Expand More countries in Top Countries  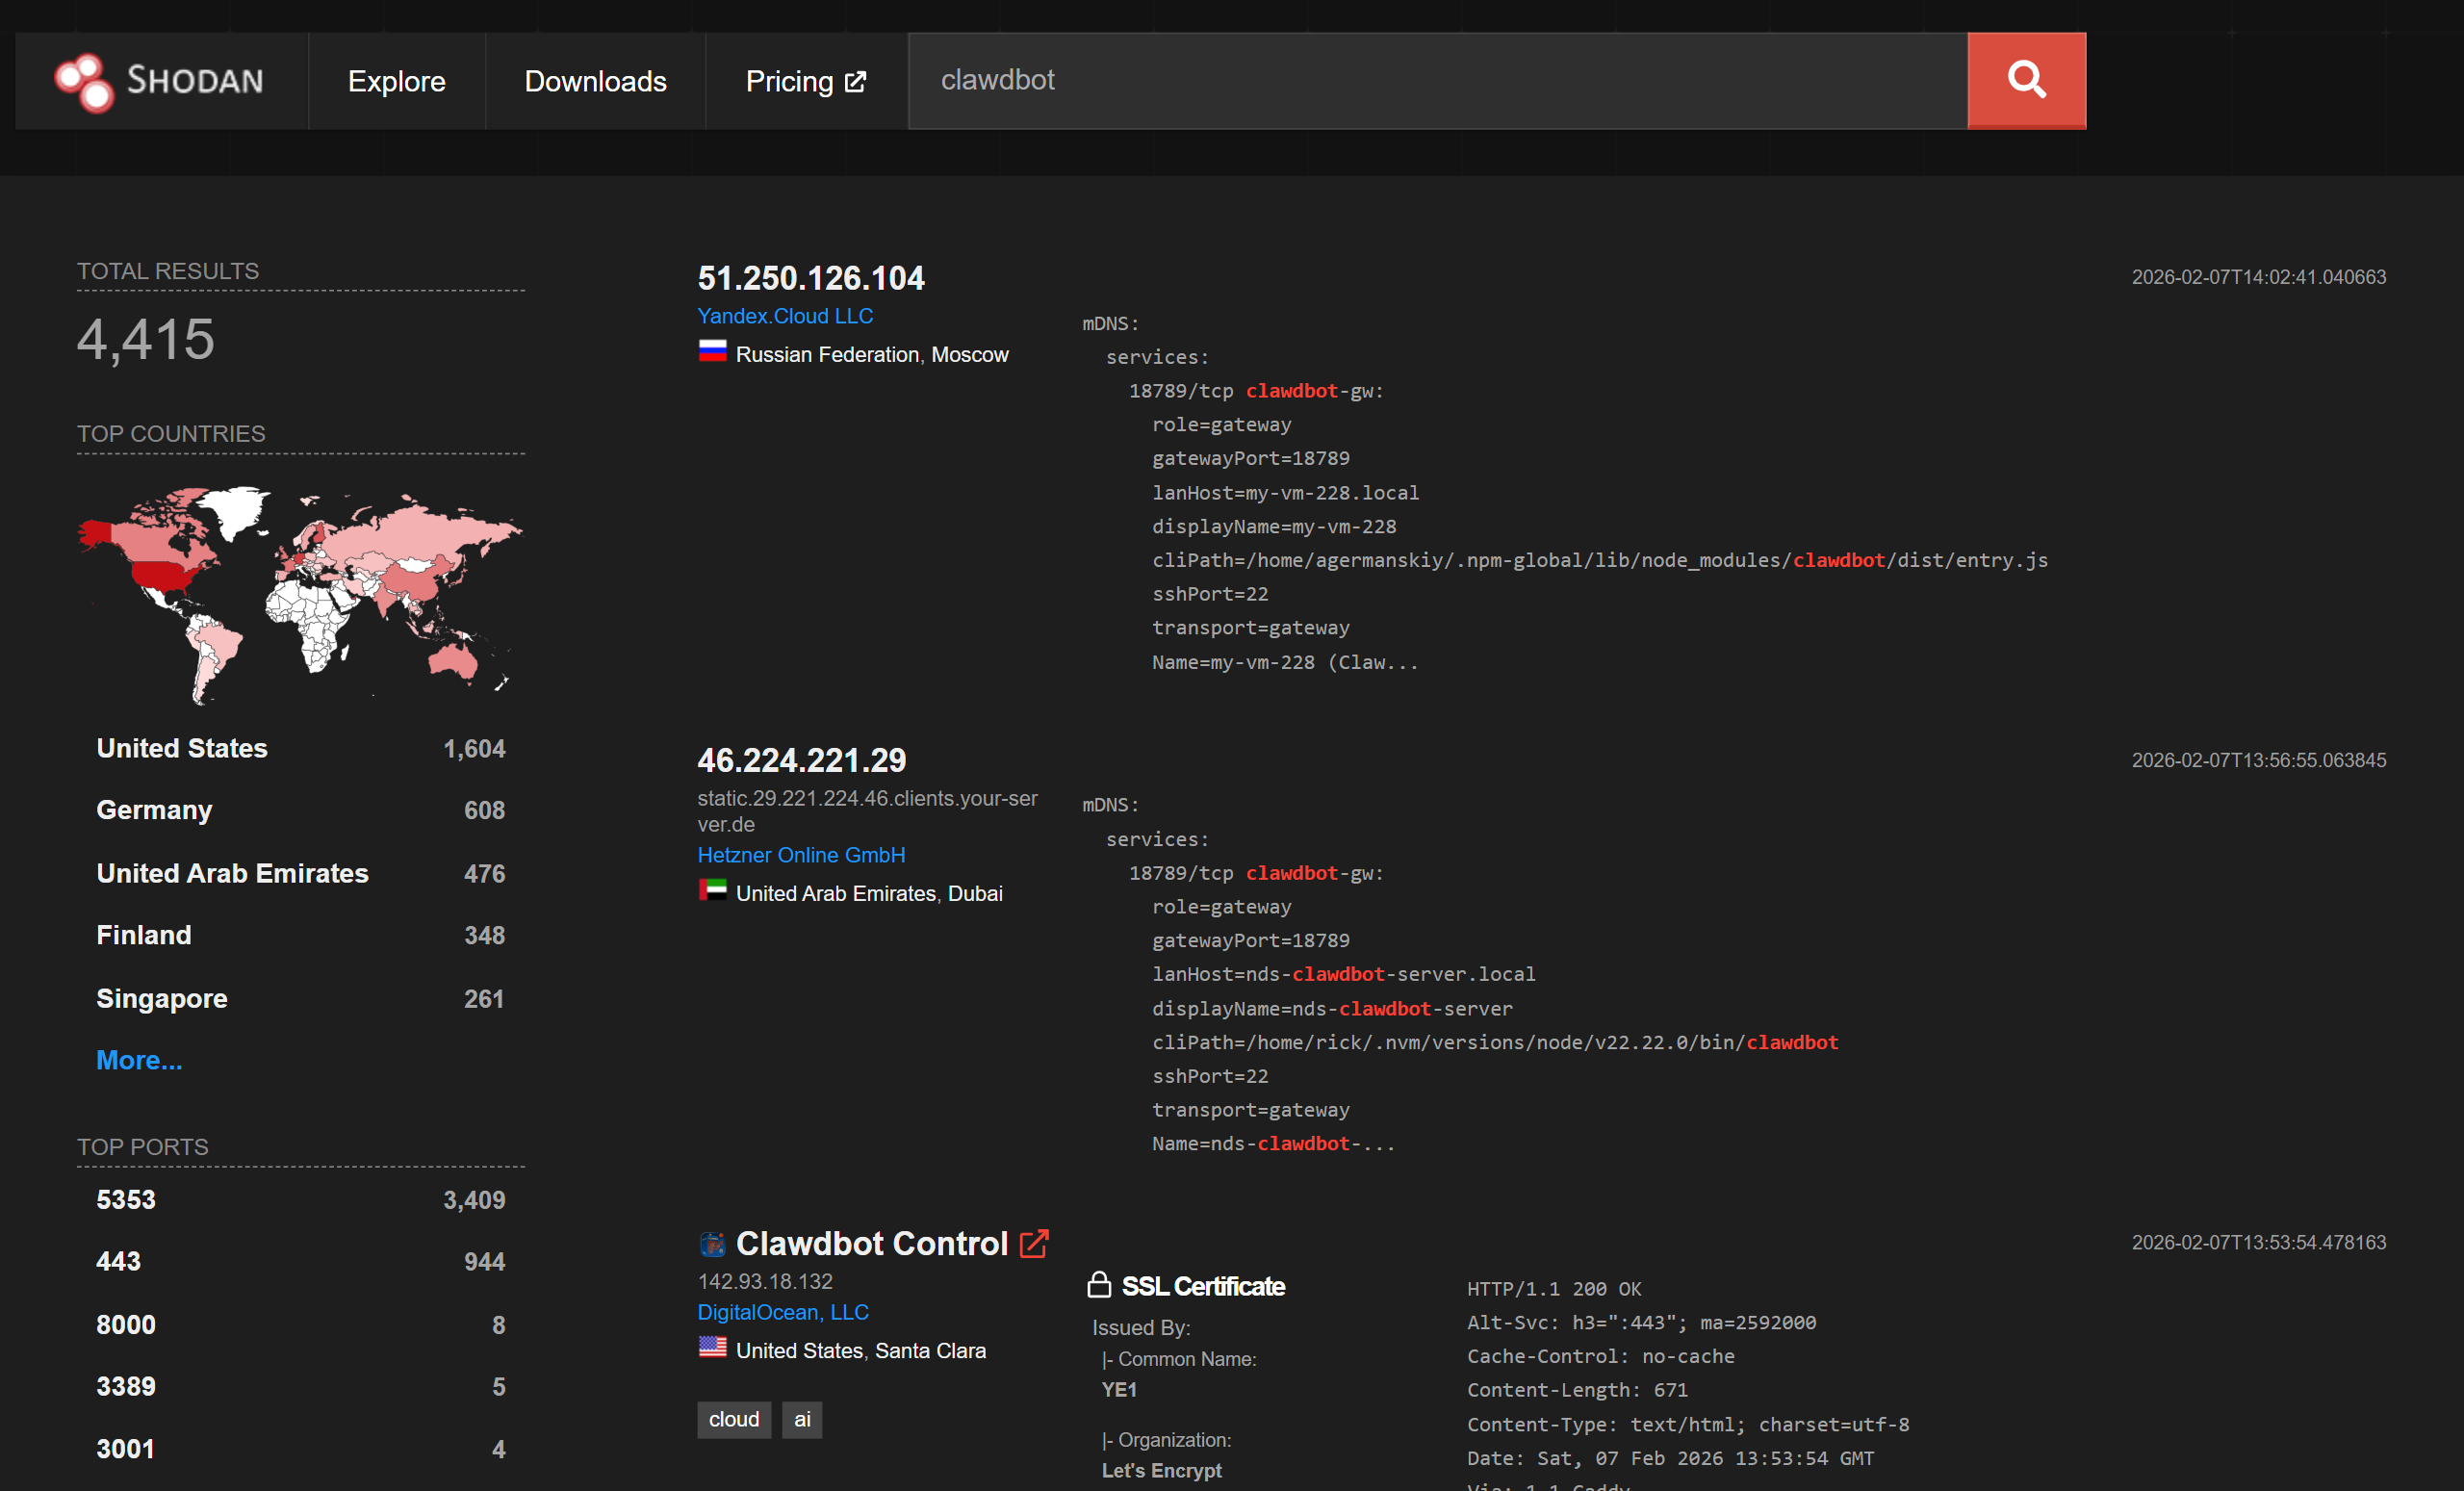(139, 1059)
